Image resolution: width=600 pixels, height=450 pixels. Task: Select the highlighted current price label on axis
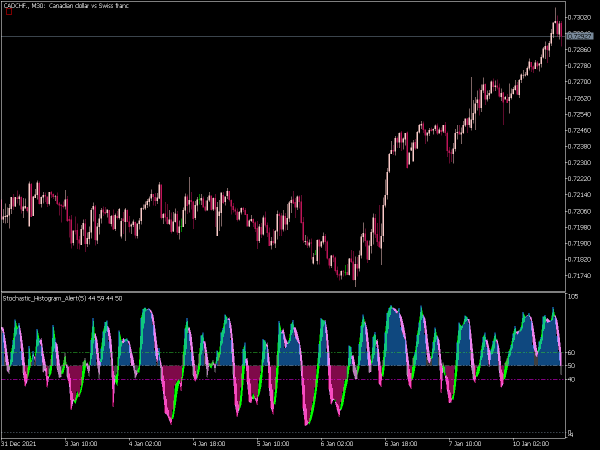click(579, 36)
